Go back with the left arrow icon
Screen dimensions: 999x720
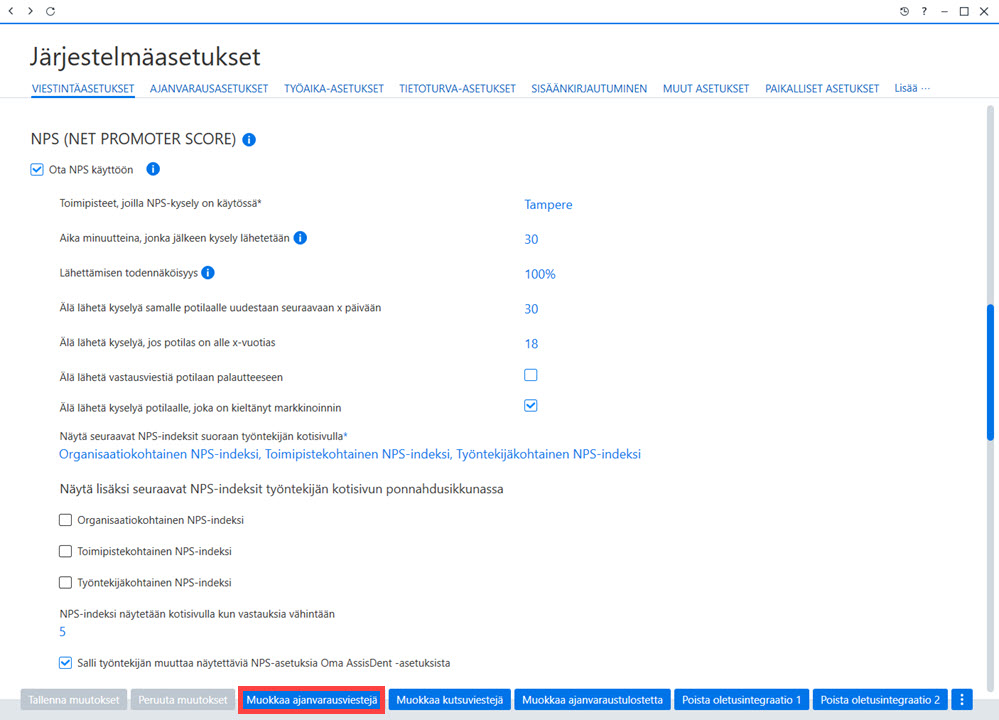[x=11, y=11]
